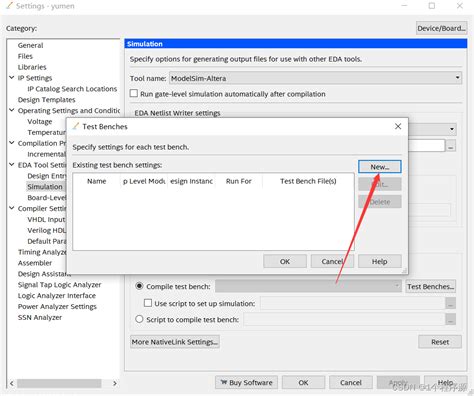Click New... in the Test Benches dialog
Image resolution: width=474 pixels, height=396 pixels.
380,167
